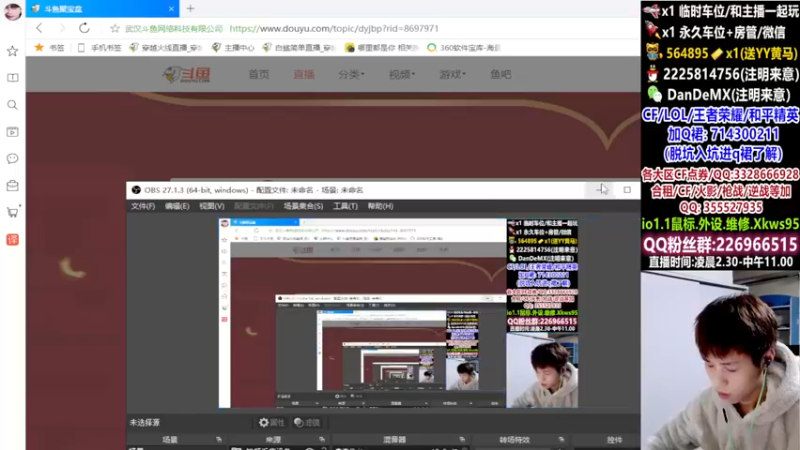The height and width of the screenshot is (450, 800).
Task: Open the OBS 场景集合(S) menu
Action: pos(303,206)
